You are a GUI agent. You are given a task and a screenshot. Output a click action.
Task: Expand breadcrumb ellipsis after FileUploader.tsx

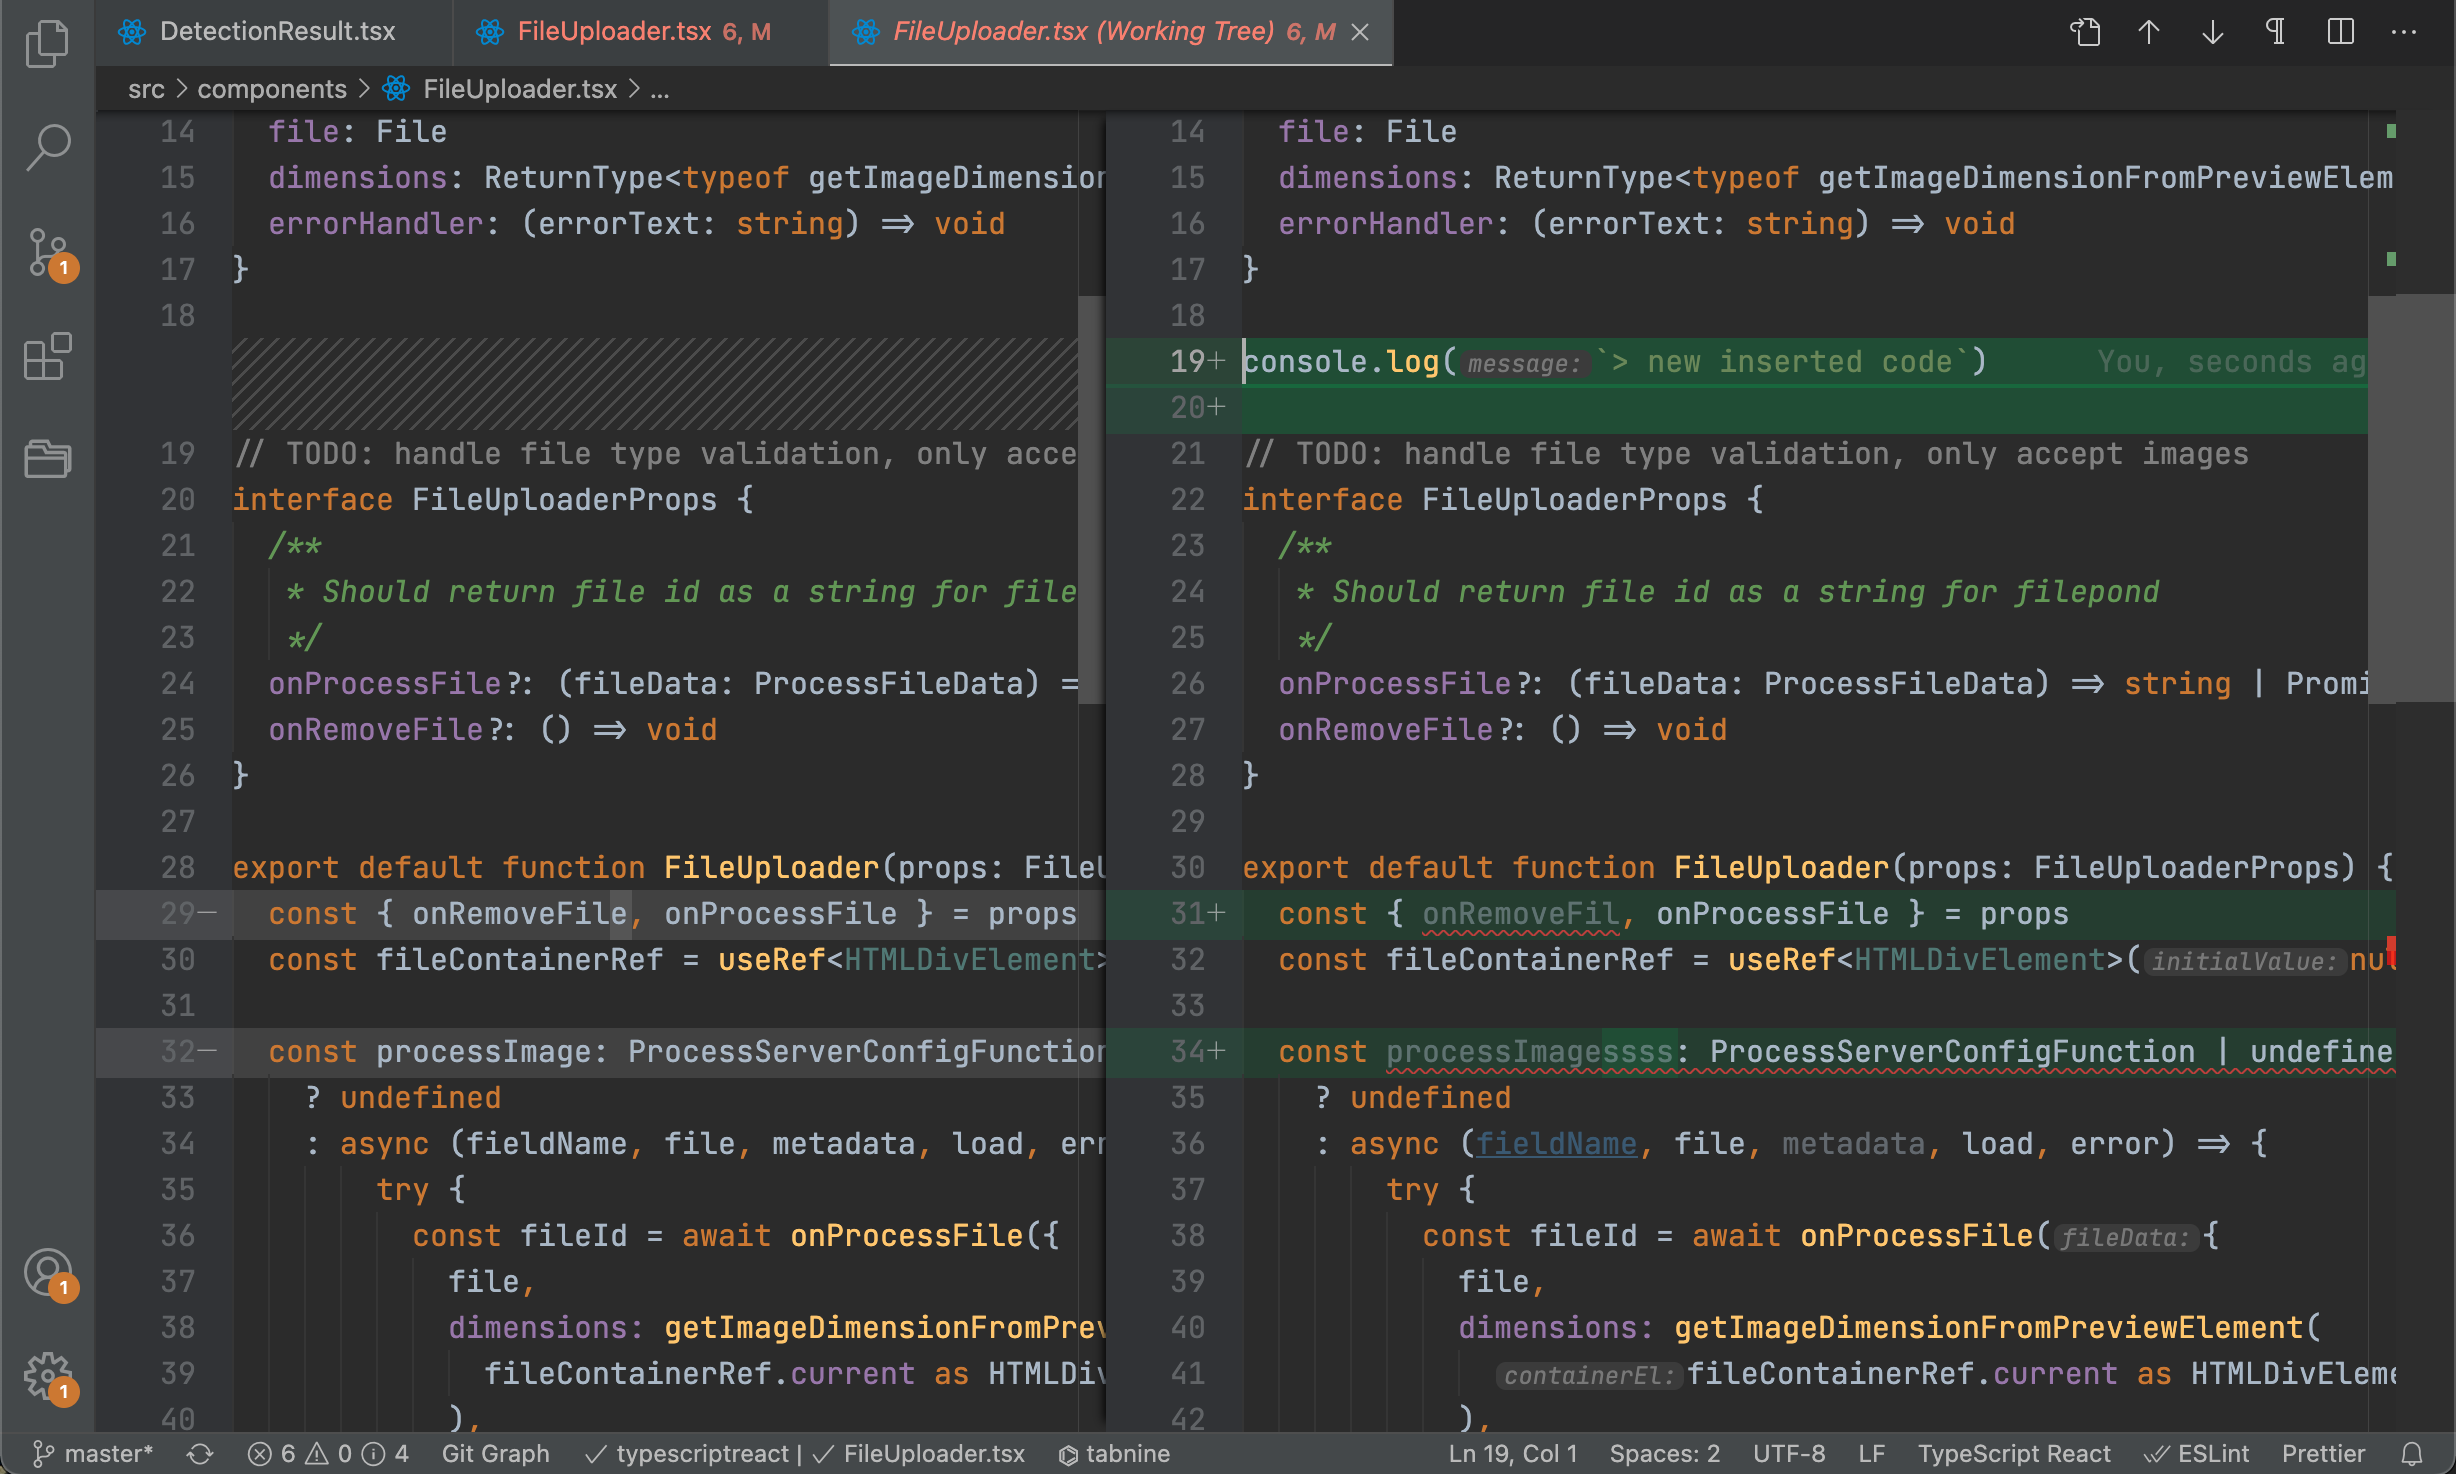(x=659, y=89)
